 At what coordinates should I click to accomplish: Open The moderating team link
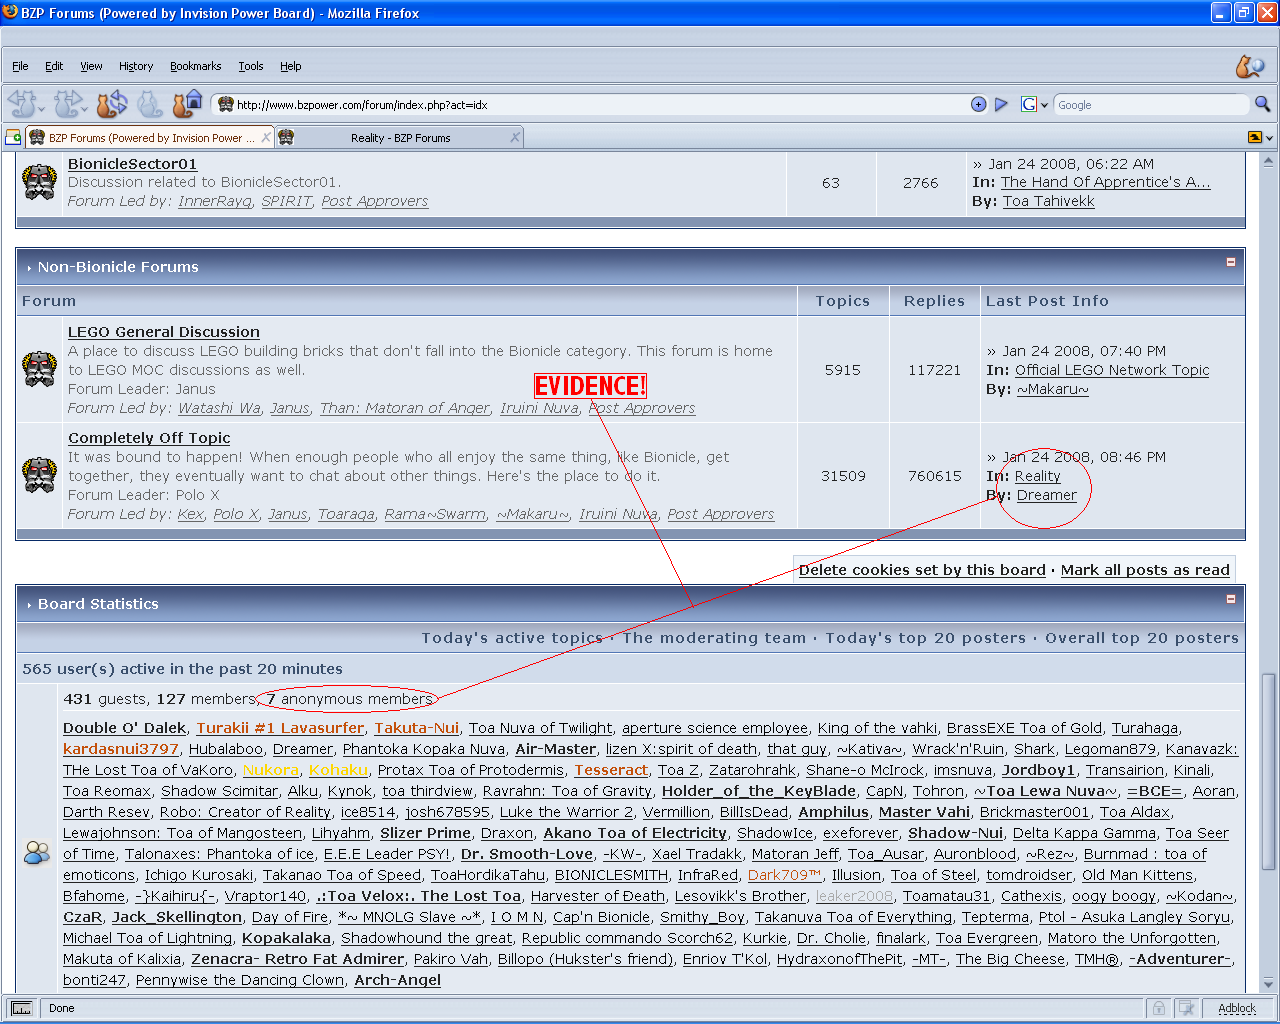pos(714,638)
